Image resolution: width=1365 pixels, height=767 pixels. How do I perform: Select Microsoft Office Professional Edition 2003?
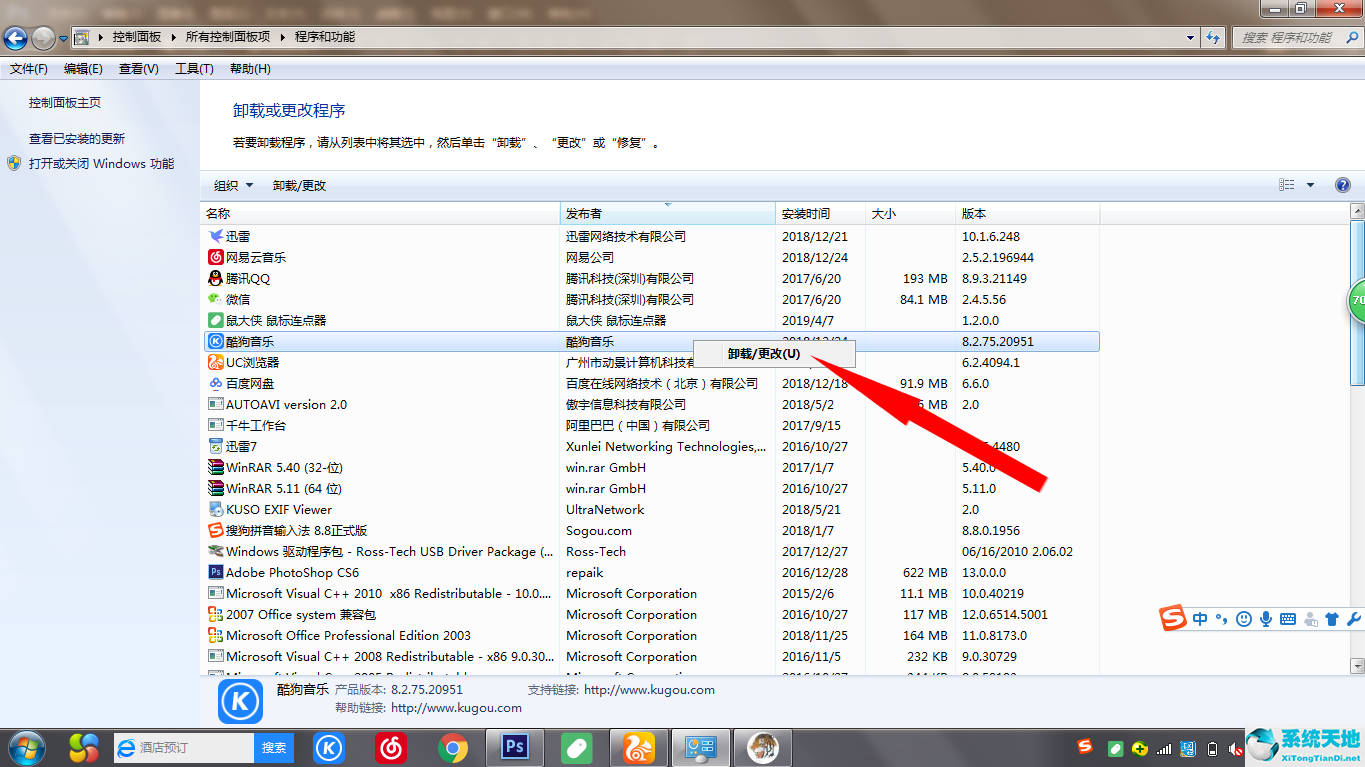(652, 635)
